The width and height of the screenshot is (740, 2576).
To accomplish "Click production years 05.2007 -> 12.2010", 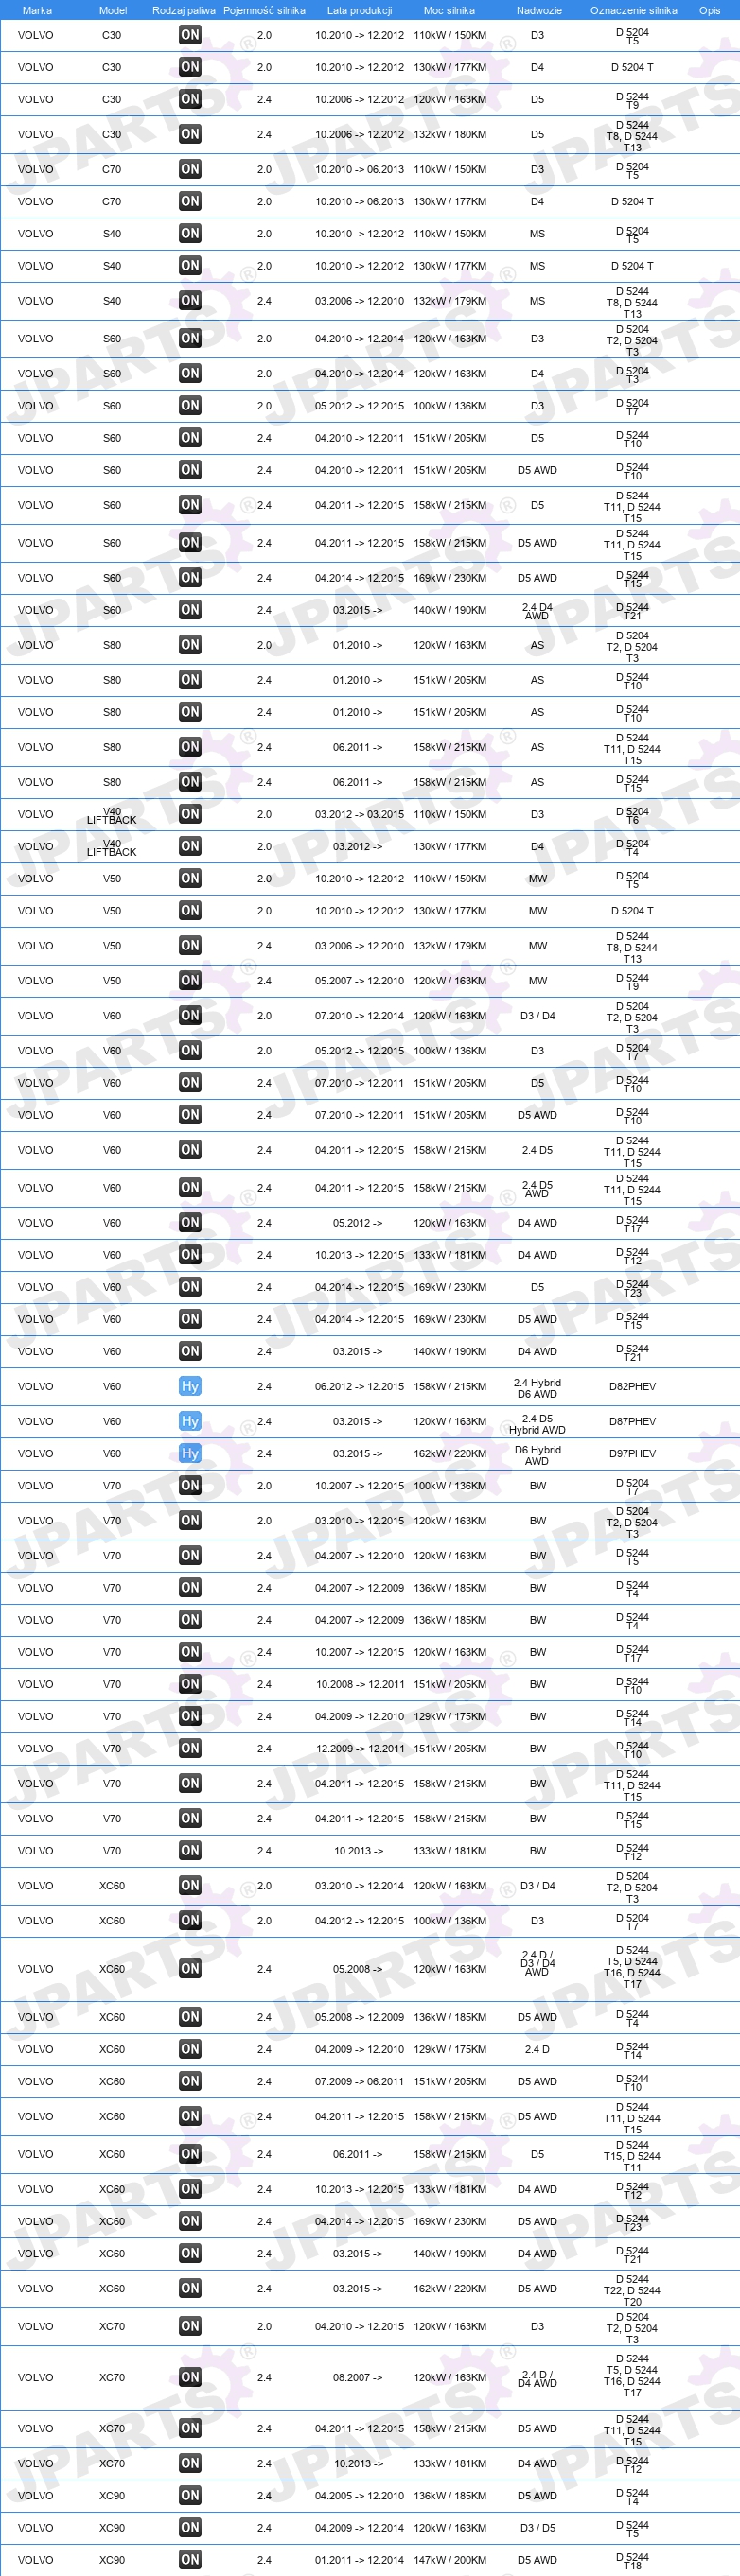I will pos(359,981).
